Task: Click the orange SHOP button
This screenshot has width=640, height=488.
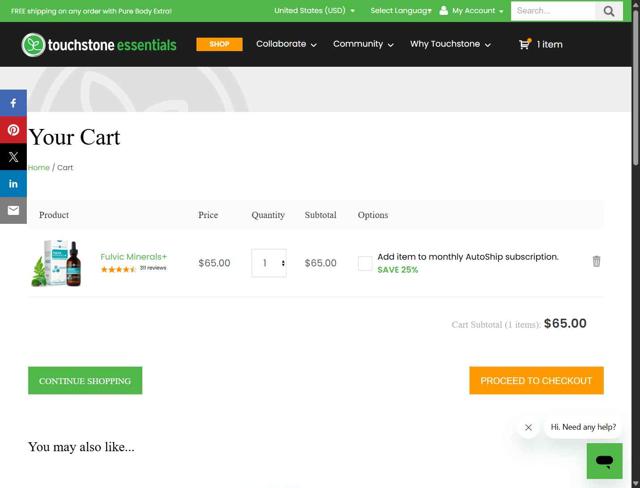Action: [219, 44]
